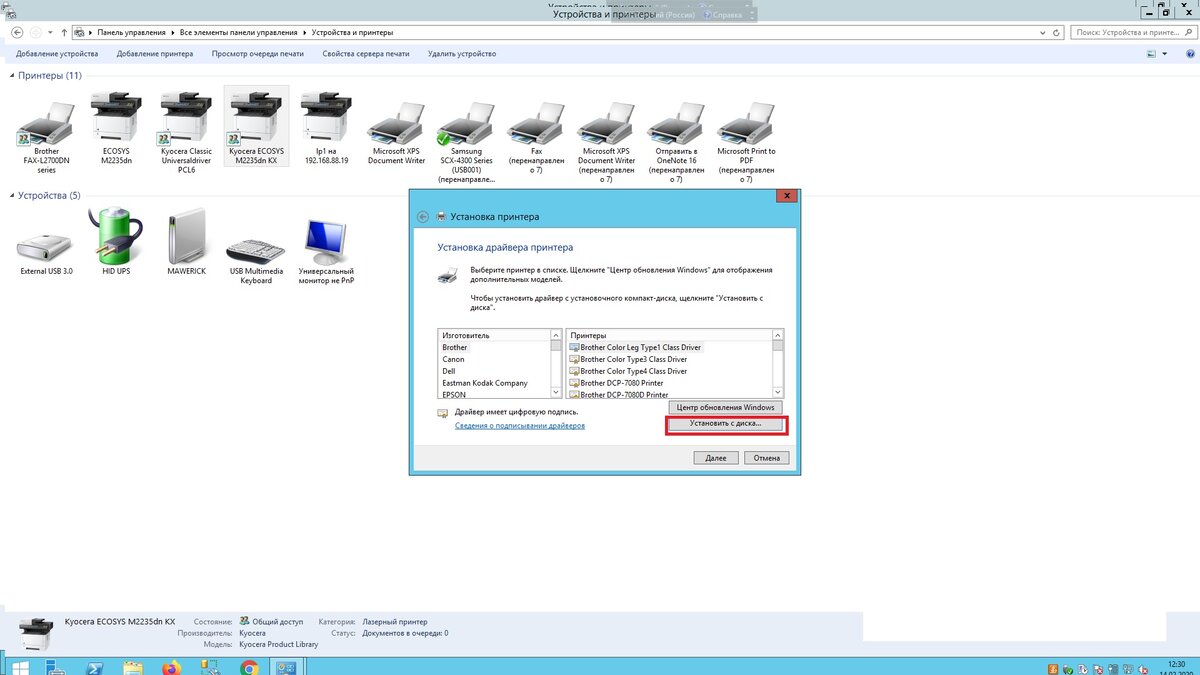Collapse the Devices (5) group

tap(12, 195)
